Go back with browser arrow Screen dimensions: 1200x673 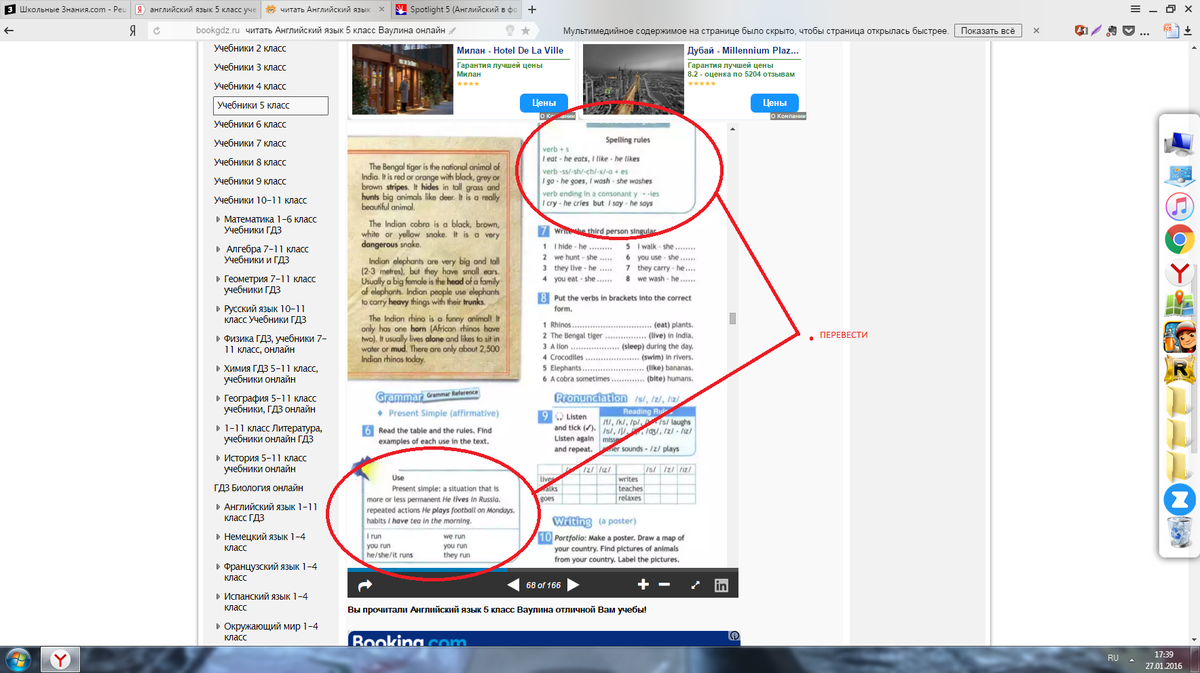(9, 31)
